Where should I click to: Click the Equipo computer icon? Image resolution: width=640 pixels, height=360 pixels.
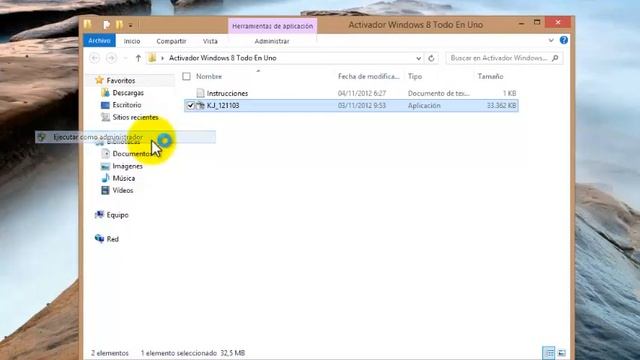pos(99,215)
